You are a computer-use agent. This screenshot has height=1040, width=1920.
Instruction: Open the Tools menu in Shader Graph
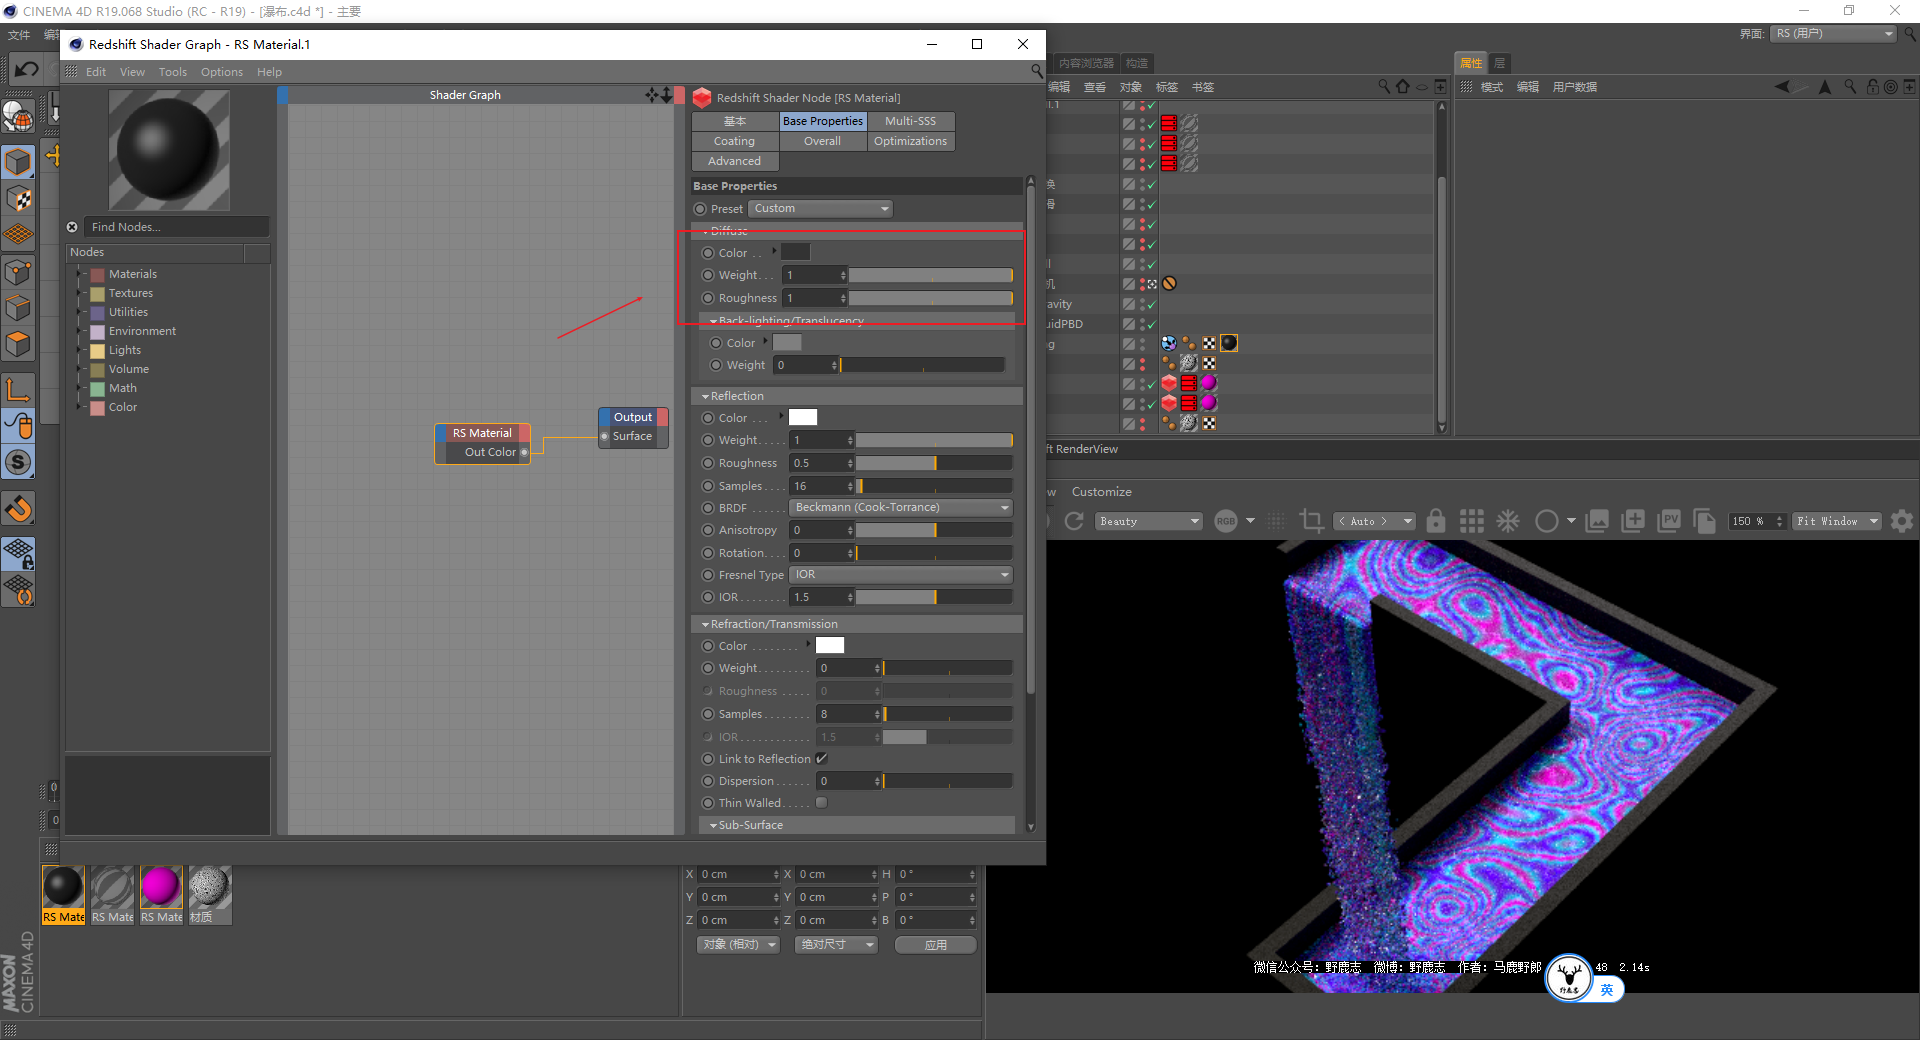click(173, 72)
